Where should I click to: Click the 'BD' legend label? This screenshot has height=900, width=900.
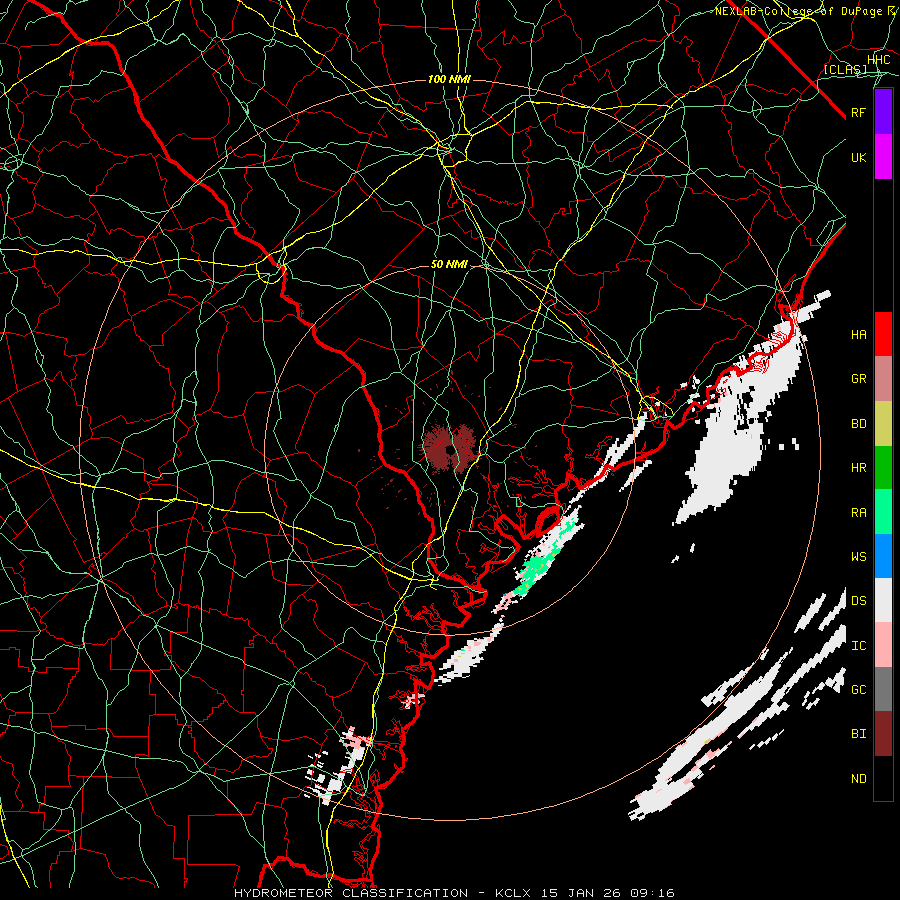(x=858, y=424)
